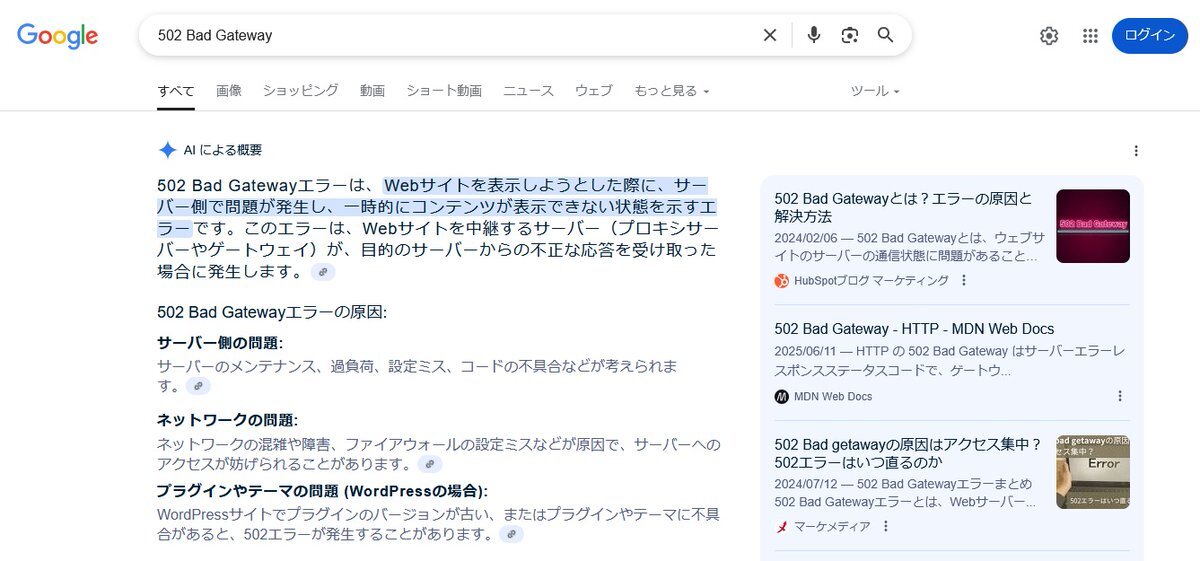Open quick settings gear icon

tap(1049, 36)
